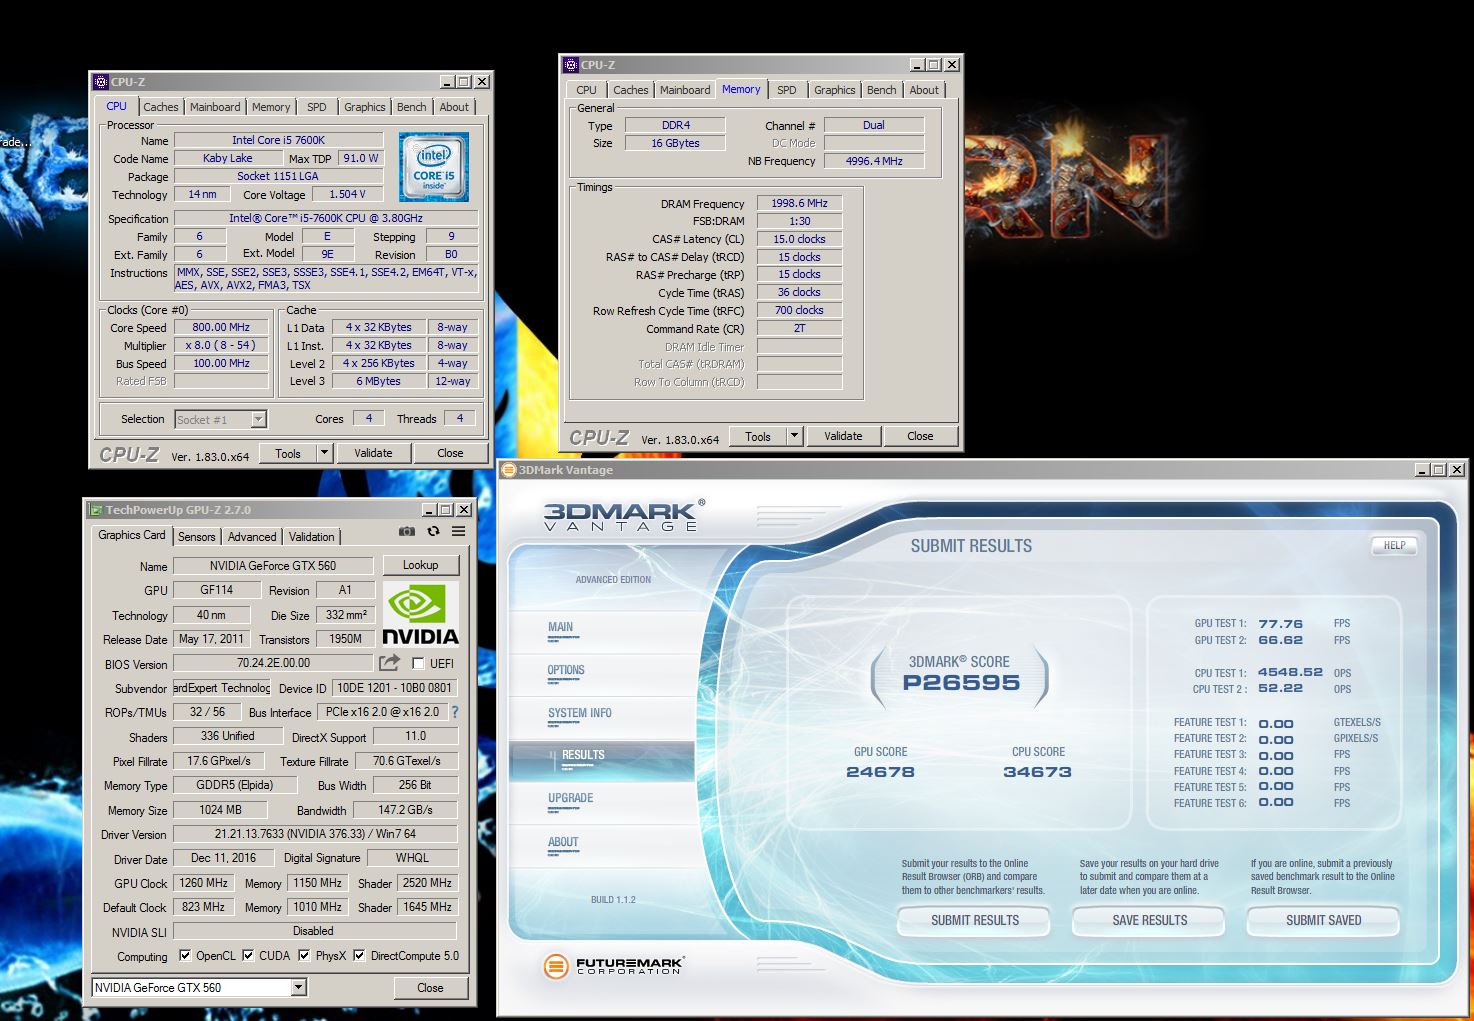Click the Submit Saved button
Viewport: 1474px width, 1021px height.
1323,920
